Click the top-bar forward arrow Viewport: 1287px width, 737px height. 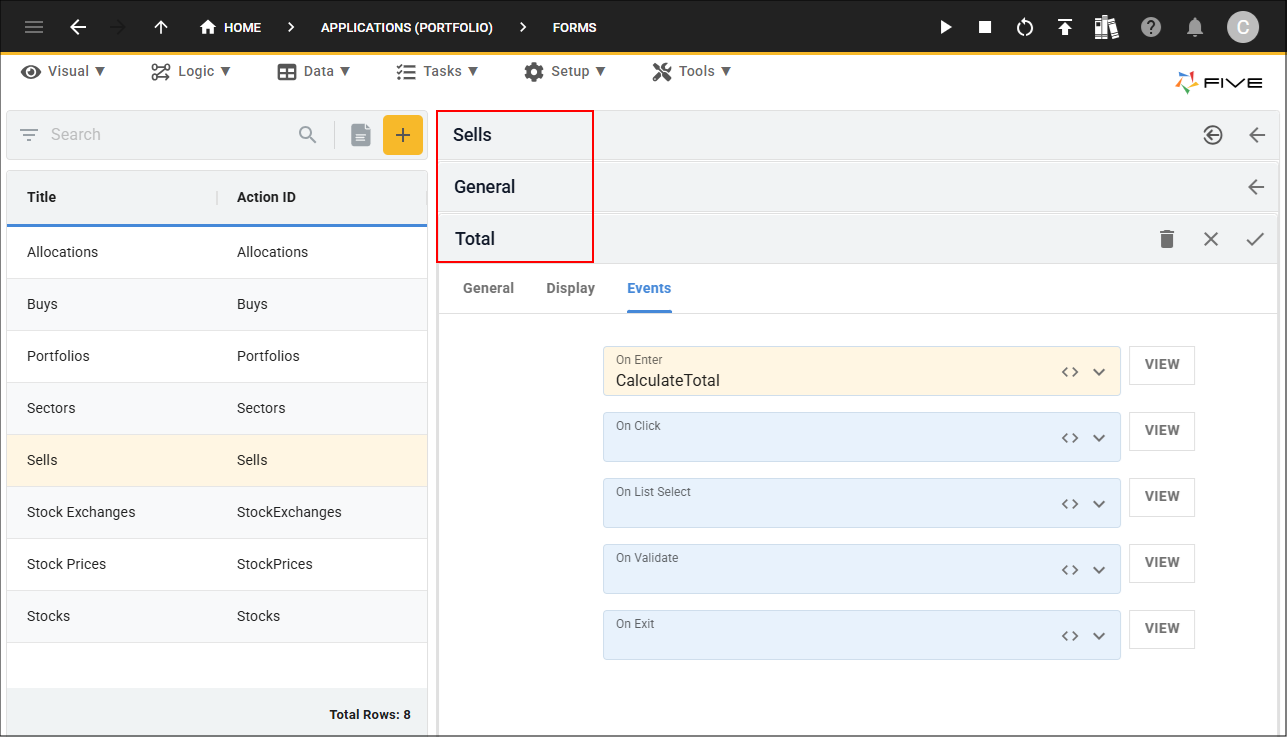click(x=118, y=27)
